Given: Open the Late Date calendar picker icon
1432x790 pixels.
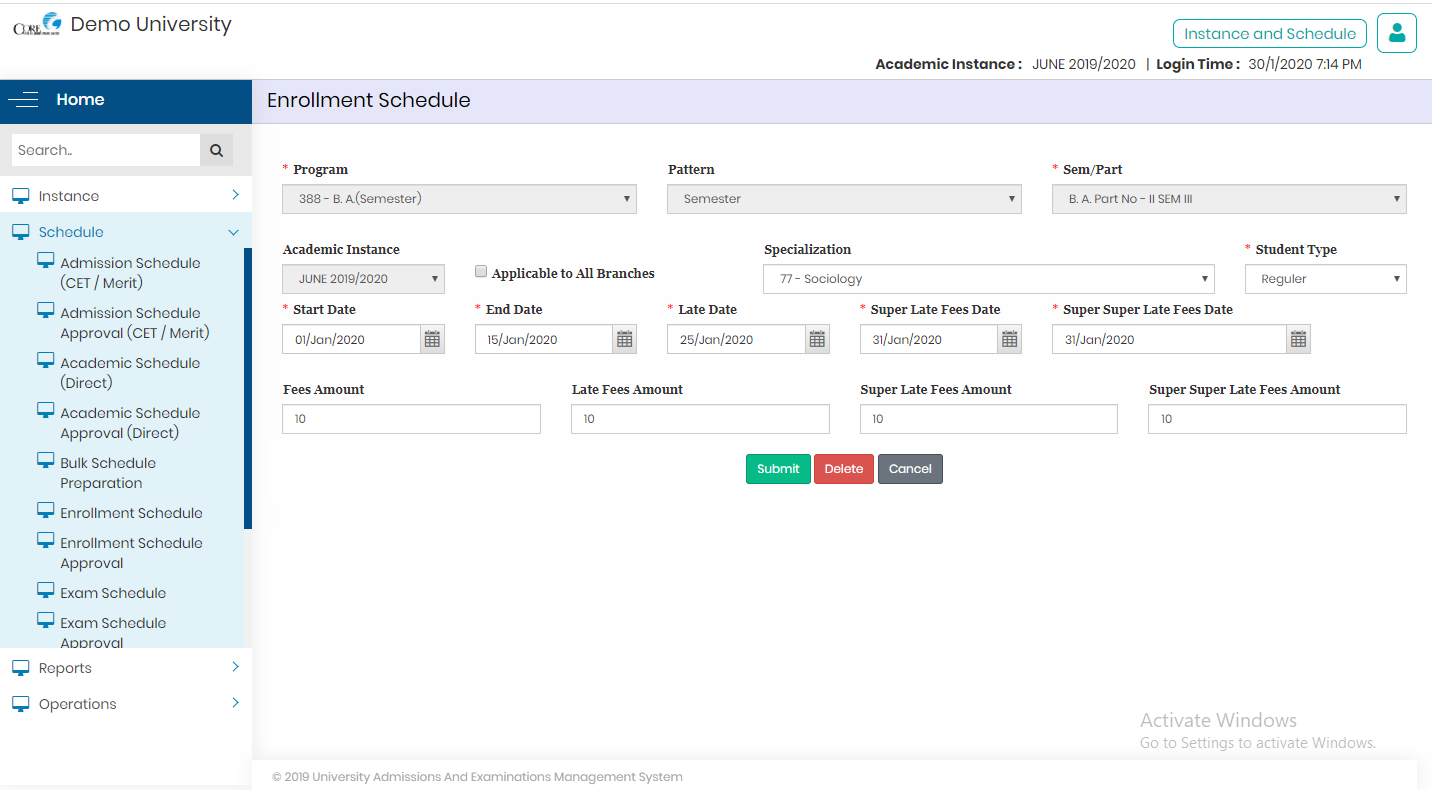Looking at the screenshot, I should click(817, 340).
